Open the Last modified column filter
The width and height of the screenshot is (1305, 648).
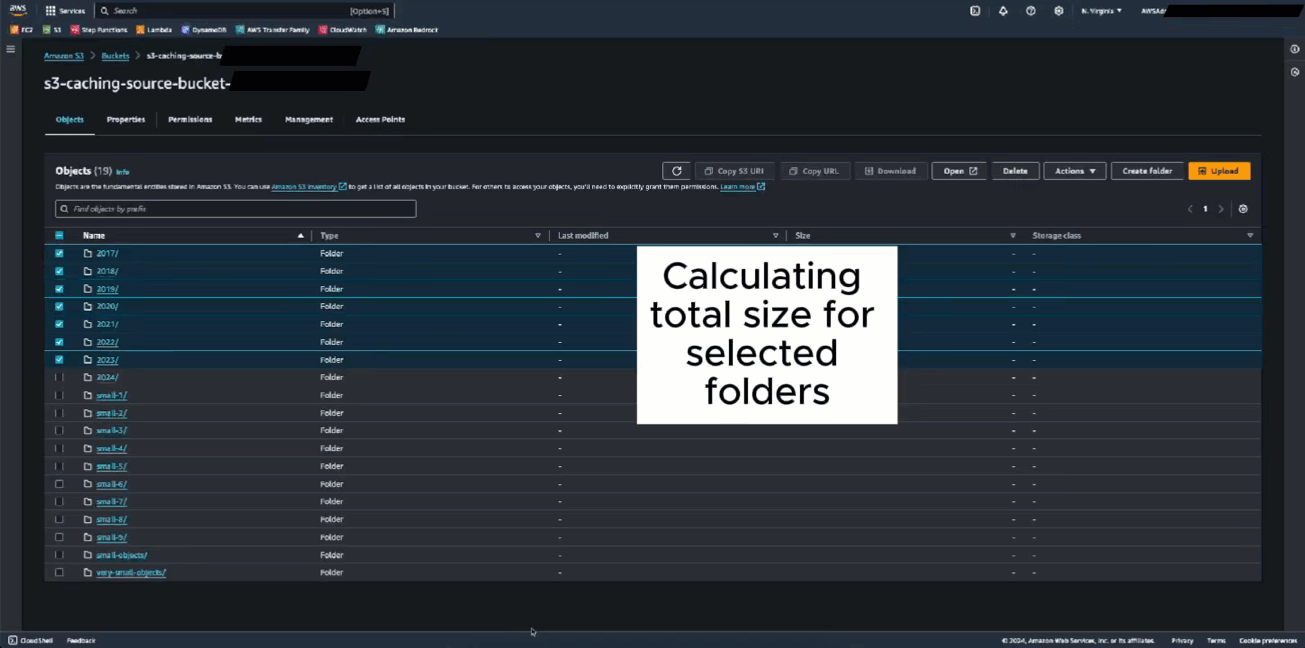tap(775, 235)
